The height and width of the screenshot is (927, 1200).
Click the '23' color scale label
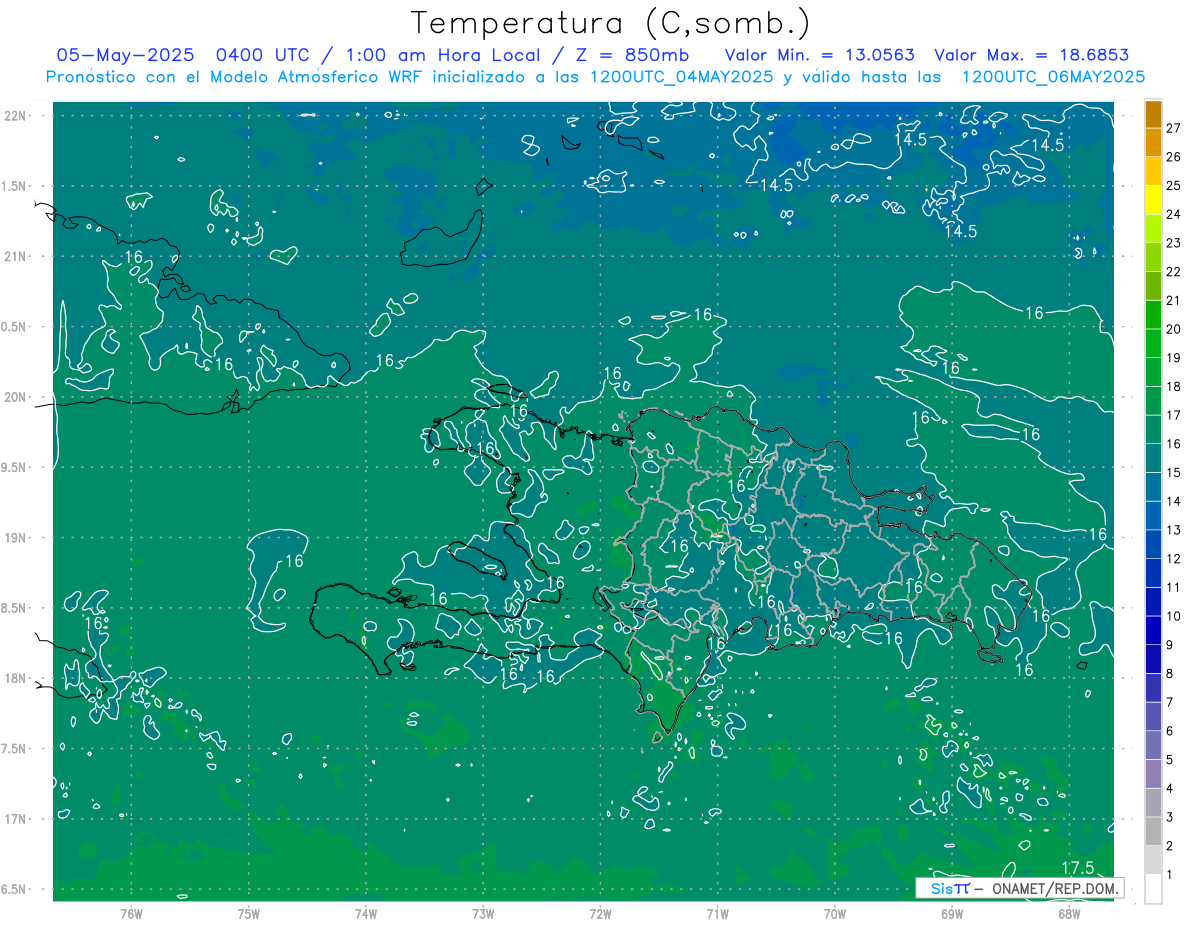tap(1174, 243)
